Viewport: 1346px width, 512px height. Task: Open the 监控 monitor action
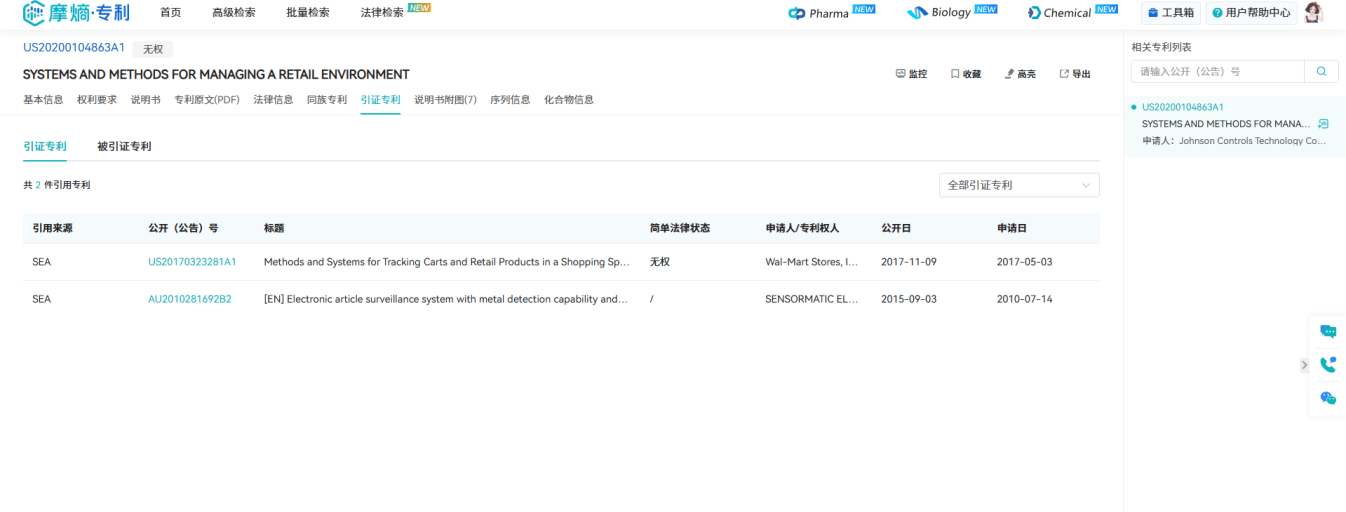(911, 74)
